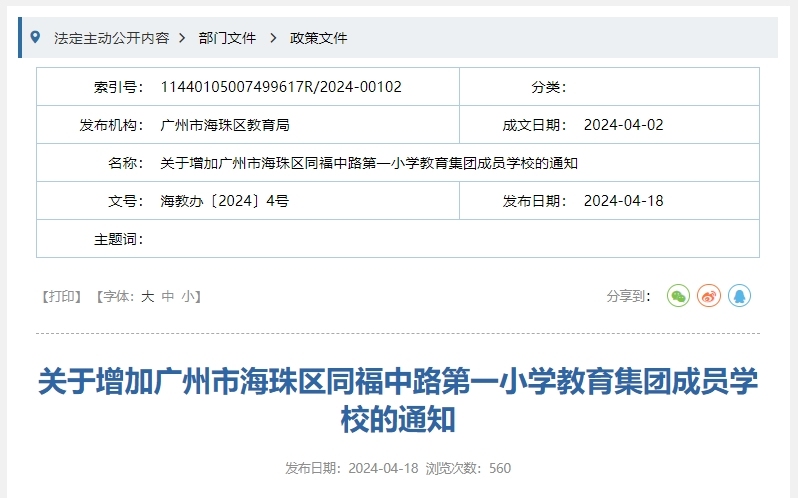Set font size to 中 (medium)

coord(168,296)
